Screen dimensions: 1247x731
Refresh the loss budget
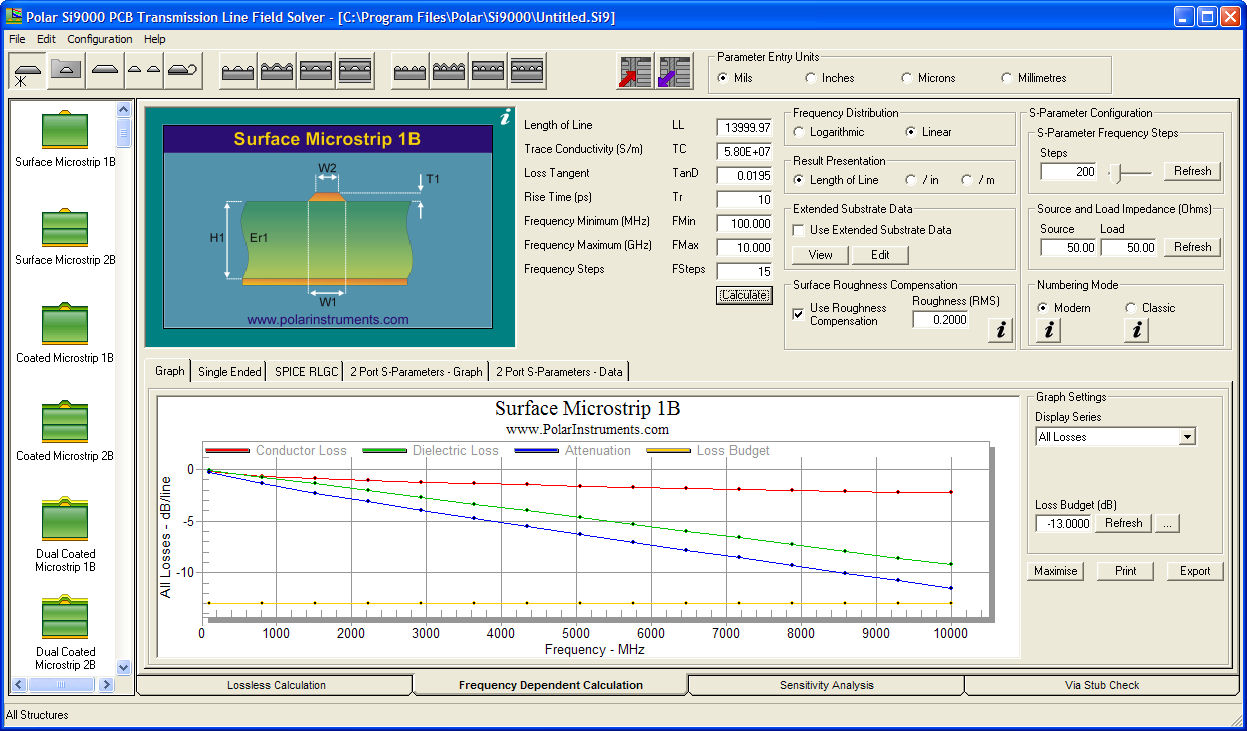point(1124,523)
